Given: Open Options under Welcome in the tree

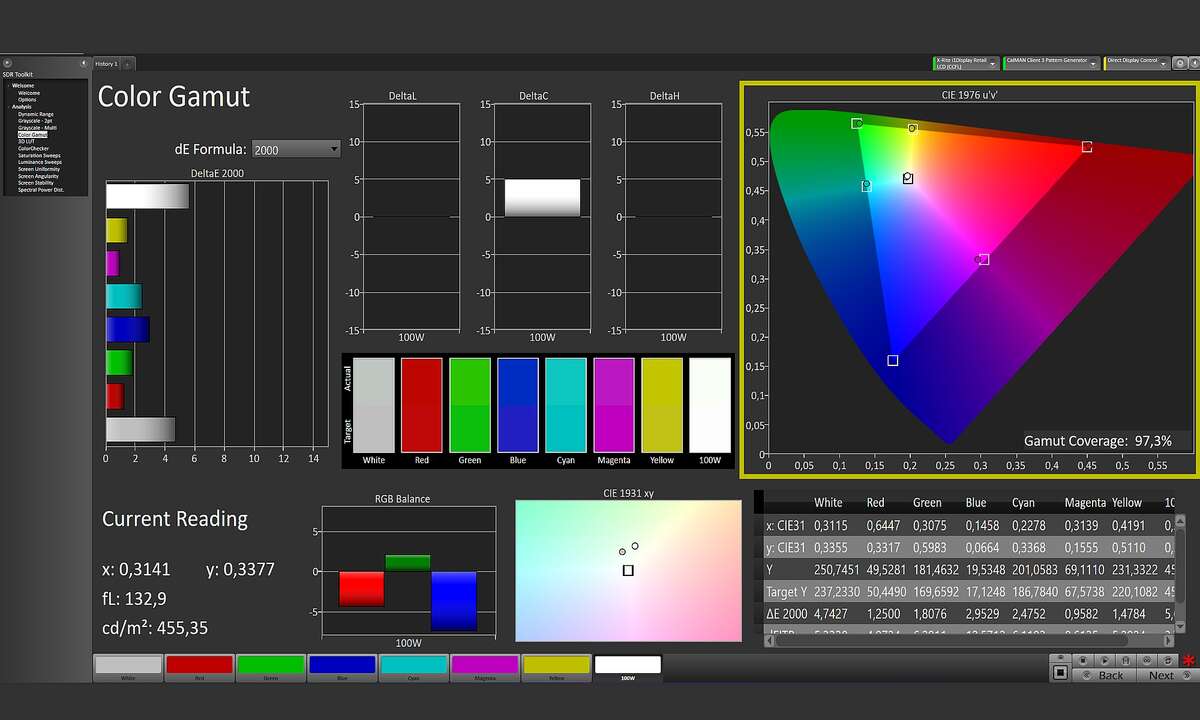Looking at the screenshot, I should click(27, 100).
